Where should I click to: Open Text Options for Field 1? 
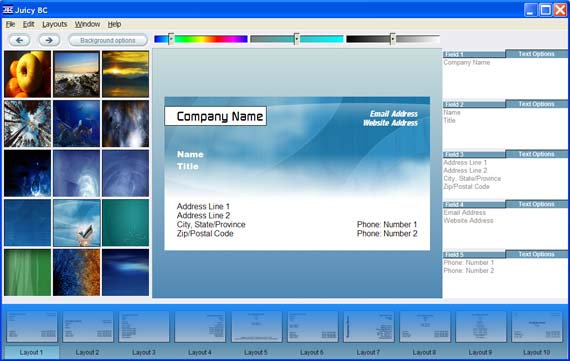(536, 54)
